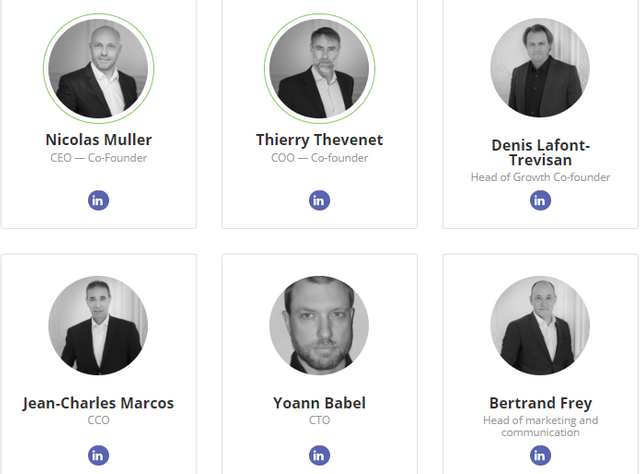The width and height of the screenshot is (640, 474).
Task: Open the LinkedIn icon under Nicolas Muller
Action: pos(98,200)
